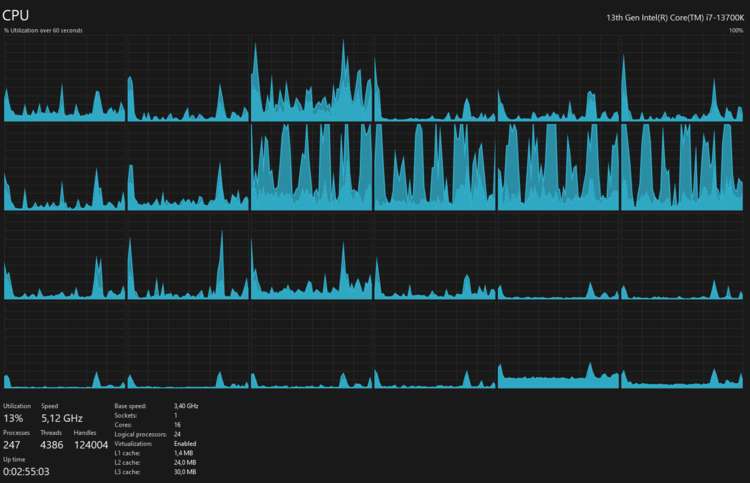Click the 100% graph scale label
Image resolution: width=750 pixels, height=483 pixels.
(x=736, y=30)
